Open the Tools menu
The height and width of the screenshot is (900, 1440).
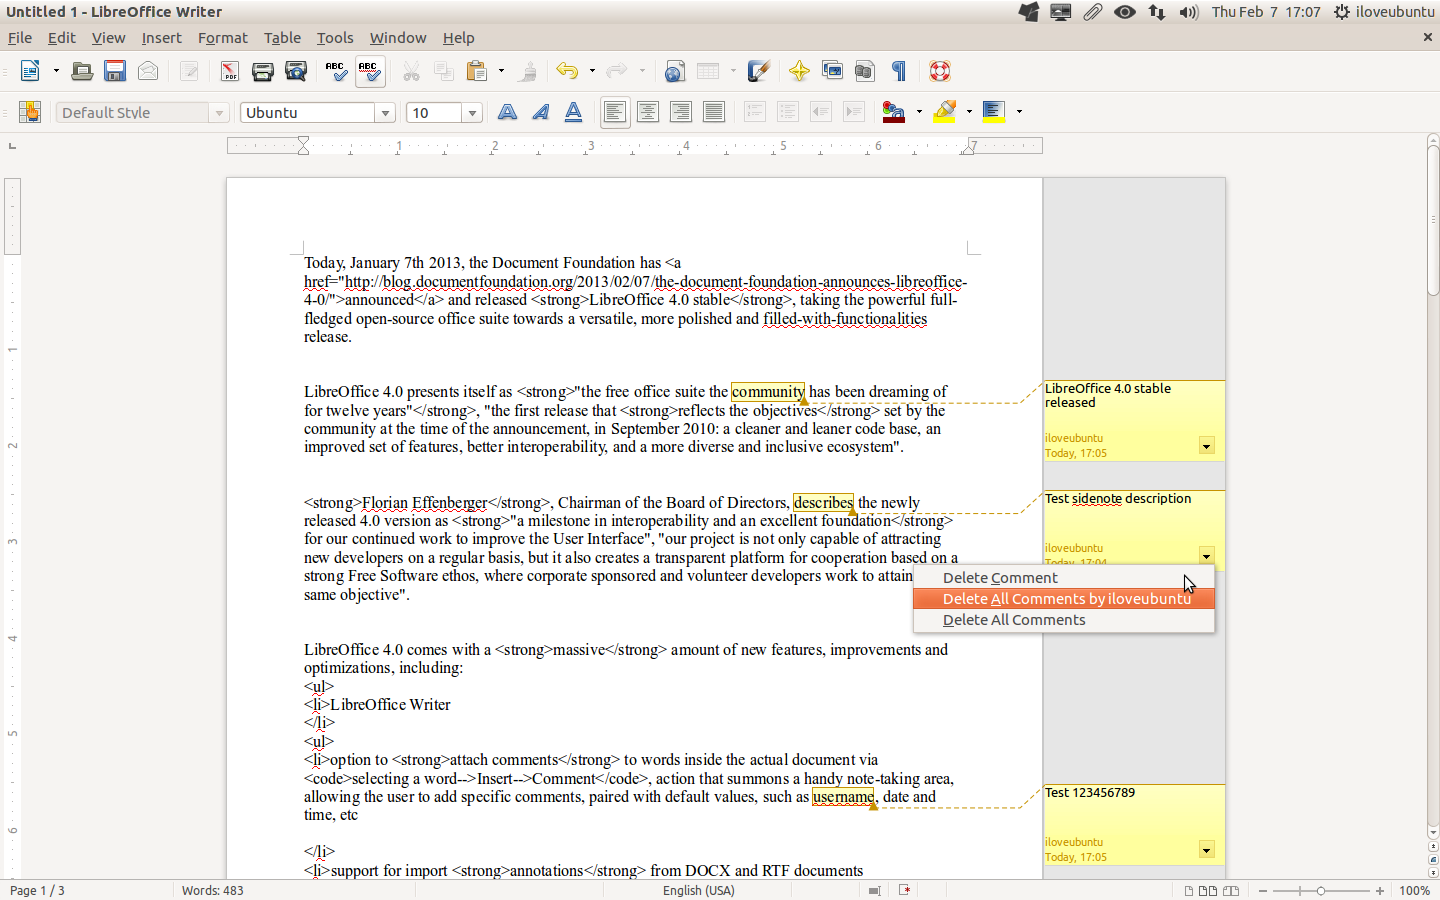pos(335,38)
